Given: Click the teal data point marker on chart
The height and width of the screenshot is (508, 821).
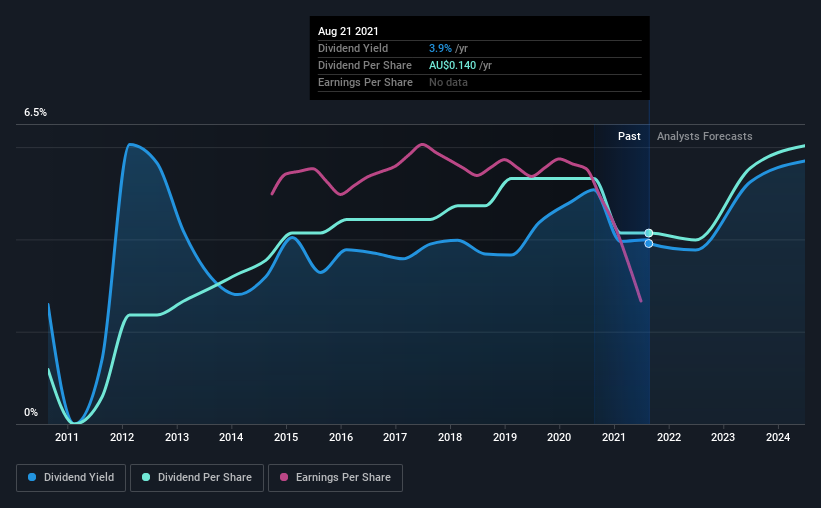Looking at the screenshot, I should [x=649, y=233].
